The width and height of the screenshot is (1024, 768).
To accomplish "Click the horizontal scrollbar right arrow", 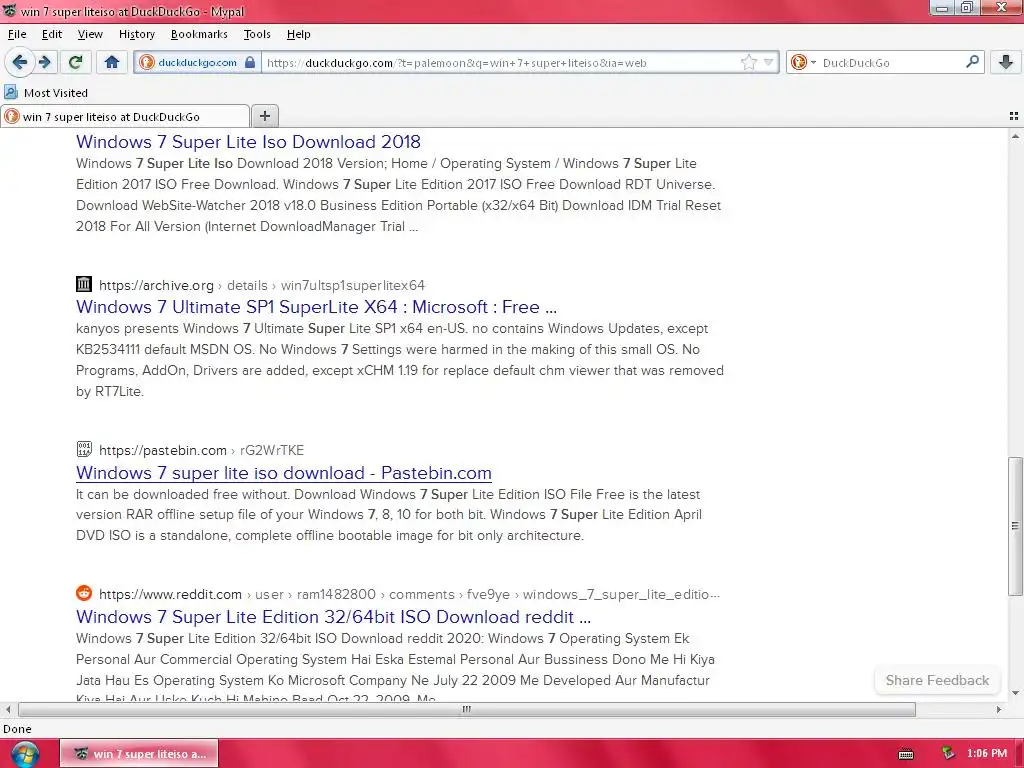I will coord(999,709).
